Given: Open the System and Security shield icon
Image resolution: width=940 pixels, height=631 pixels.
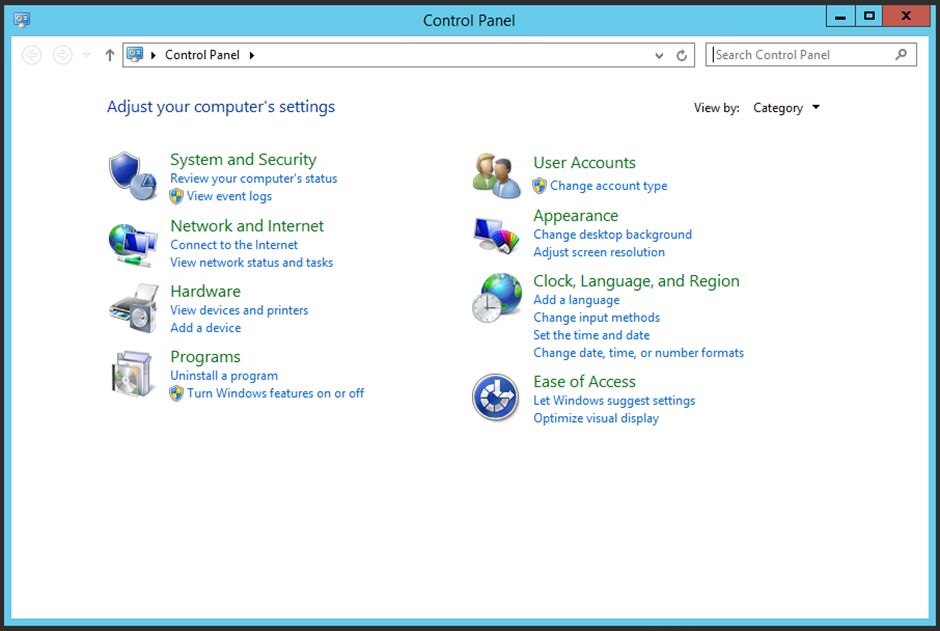Looking at the screenshot, I should (x=133, y=176).
